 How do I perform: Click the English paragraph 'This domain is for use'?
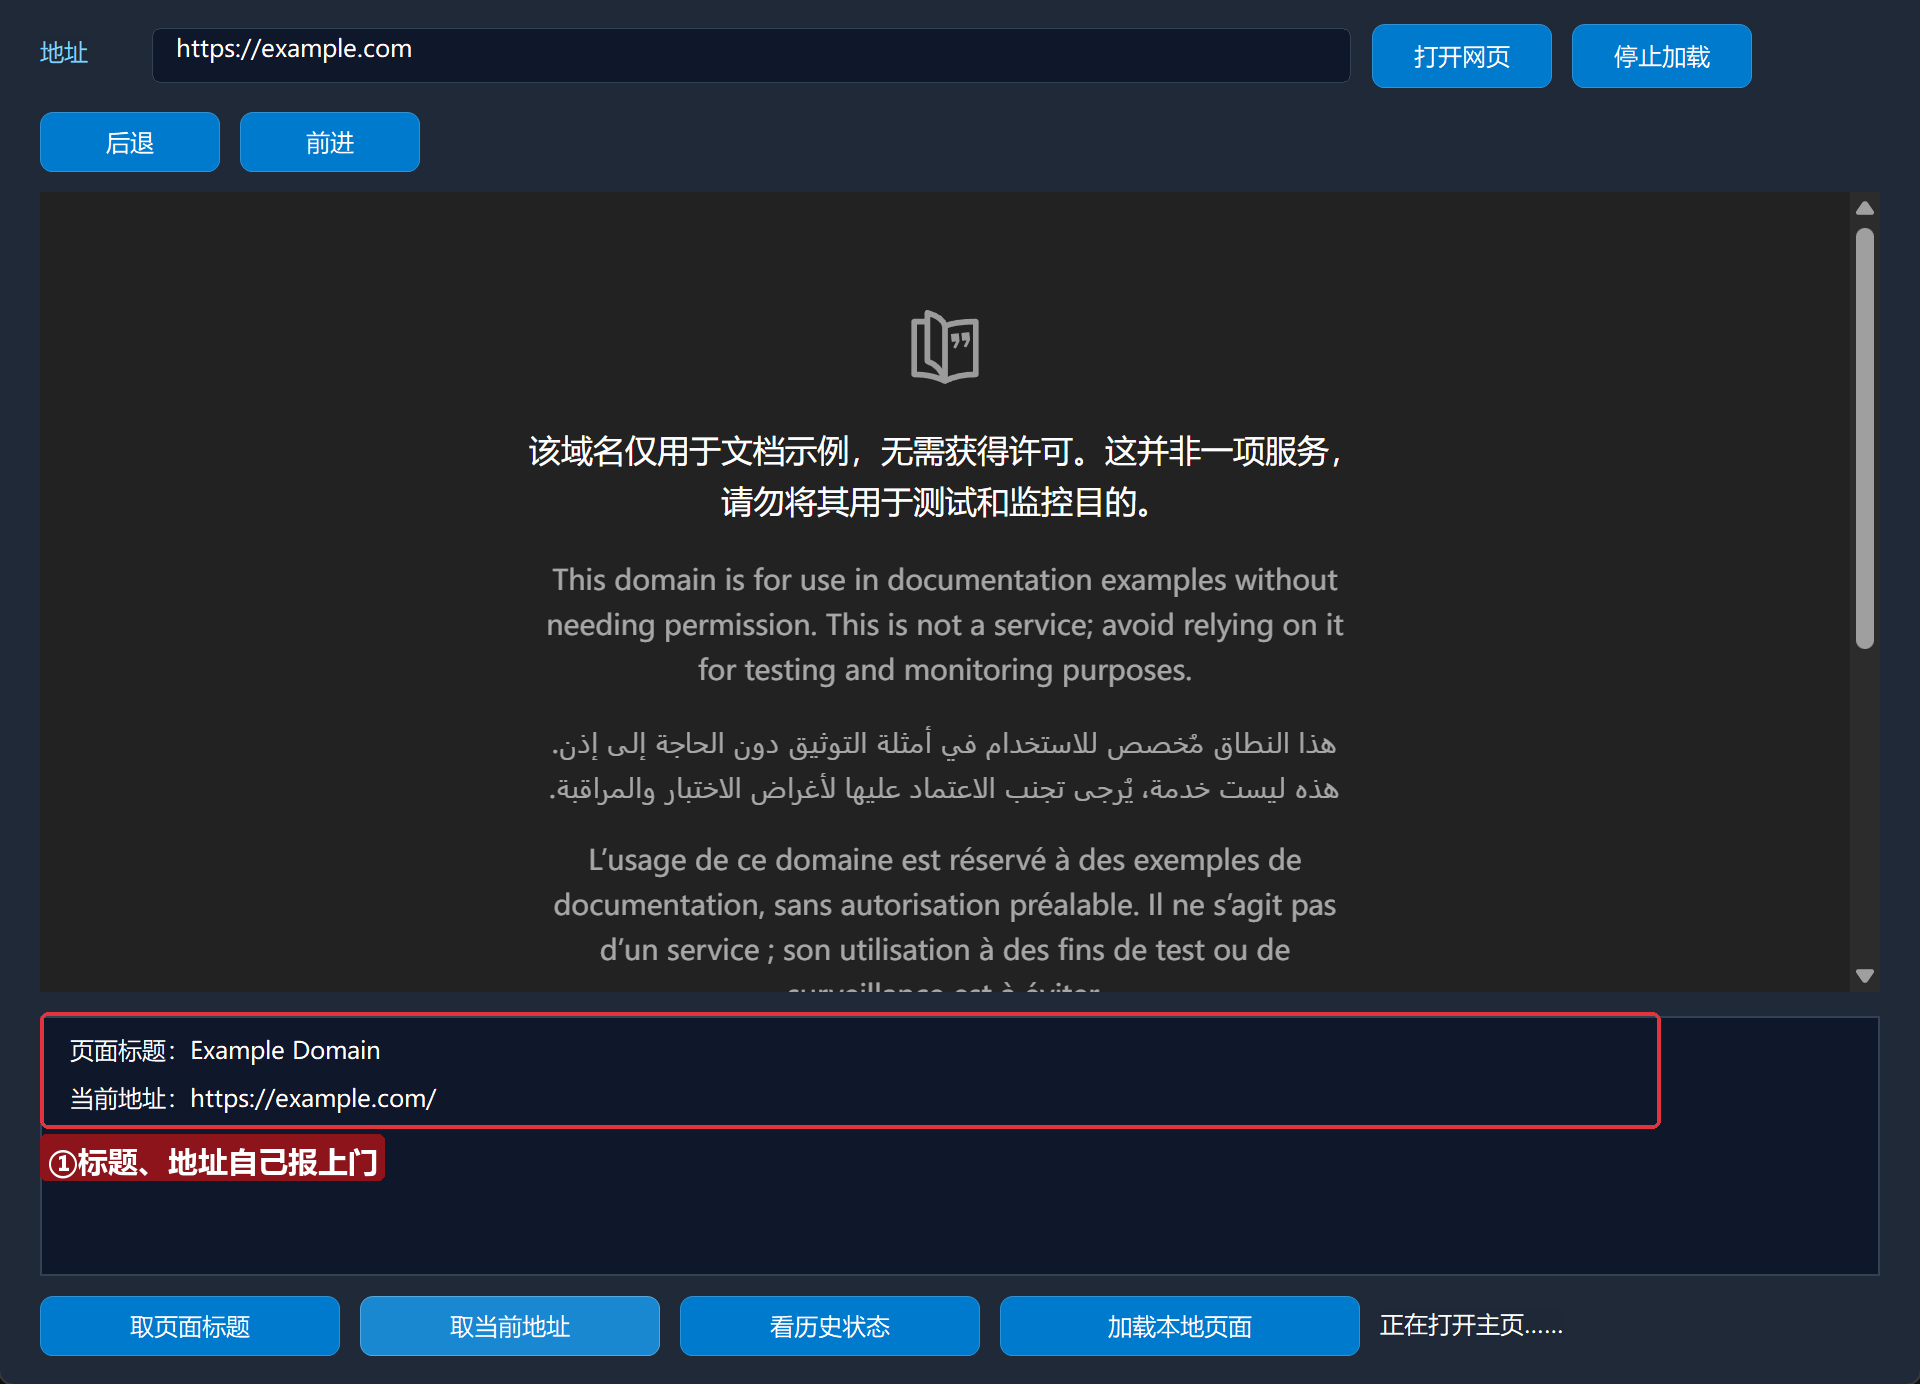click(x=945, y=625)
